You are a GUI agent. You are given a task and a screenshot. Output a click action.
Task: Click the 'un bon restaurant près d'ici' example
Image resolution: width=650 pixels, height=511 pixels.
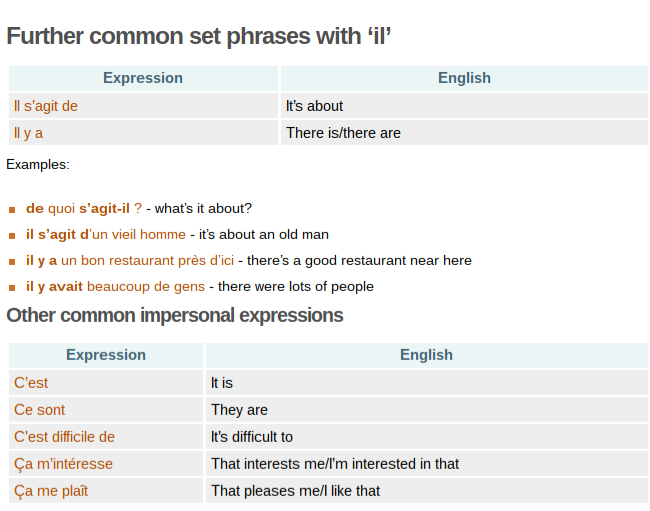click(147, 260)
